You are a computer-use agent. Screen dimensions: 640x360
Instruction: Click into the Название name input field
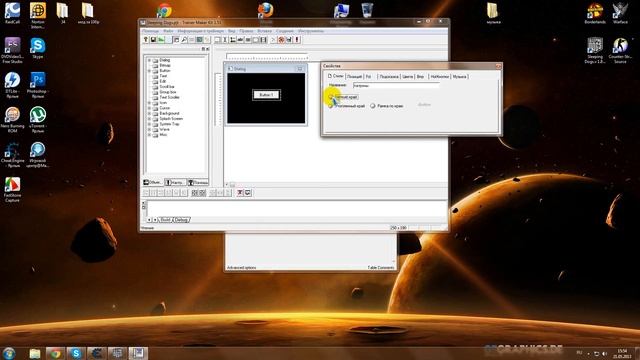(396, 86)
